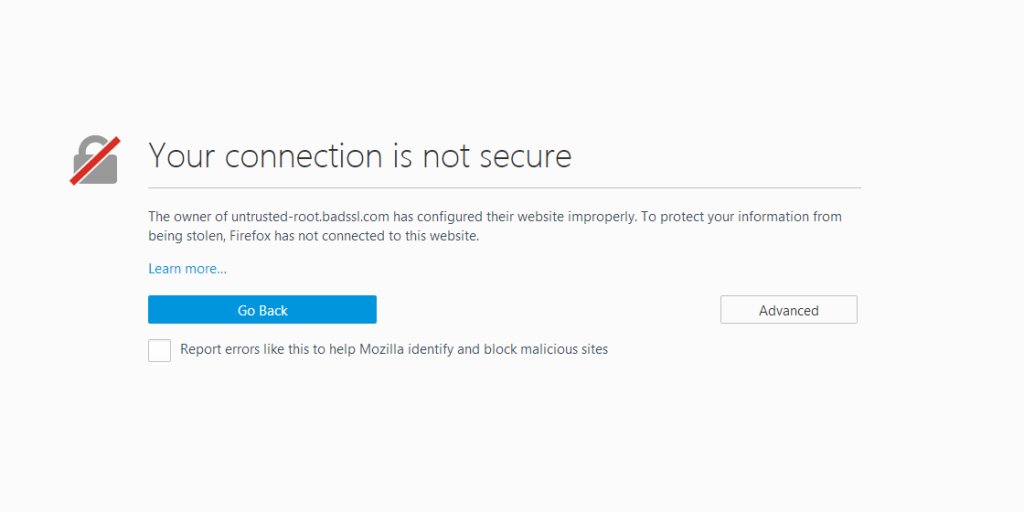The height and width of the screenshot is (512, 1024).
Task: Click the broken padlock warning icon
Action: coord(95,160)
